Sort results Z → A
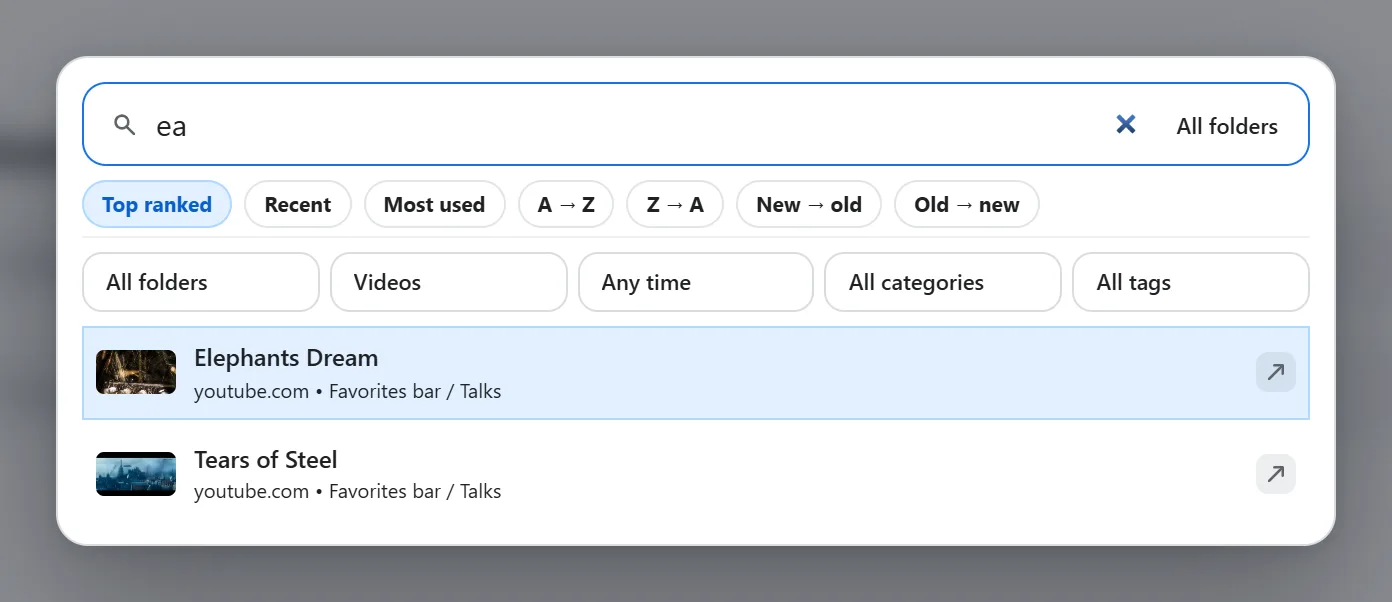 (x=675, y=204)
